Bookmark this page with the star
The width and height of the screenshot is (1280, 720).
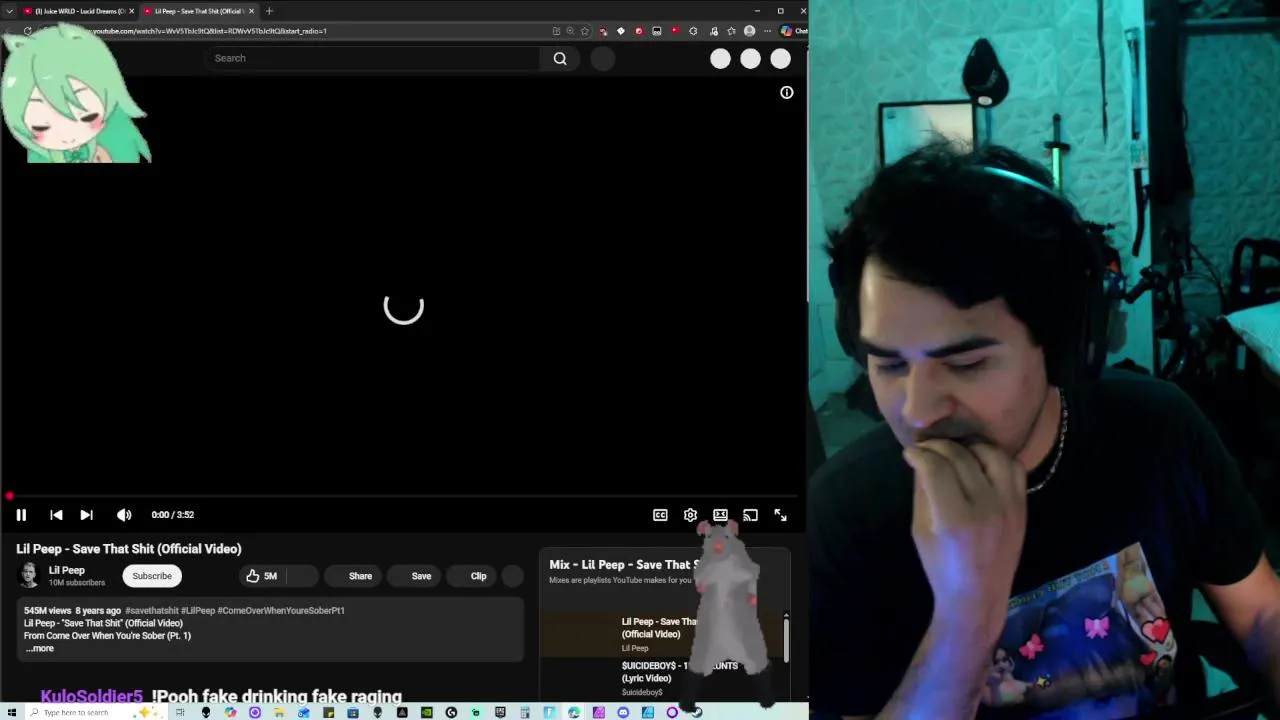[x=584, y=31]
